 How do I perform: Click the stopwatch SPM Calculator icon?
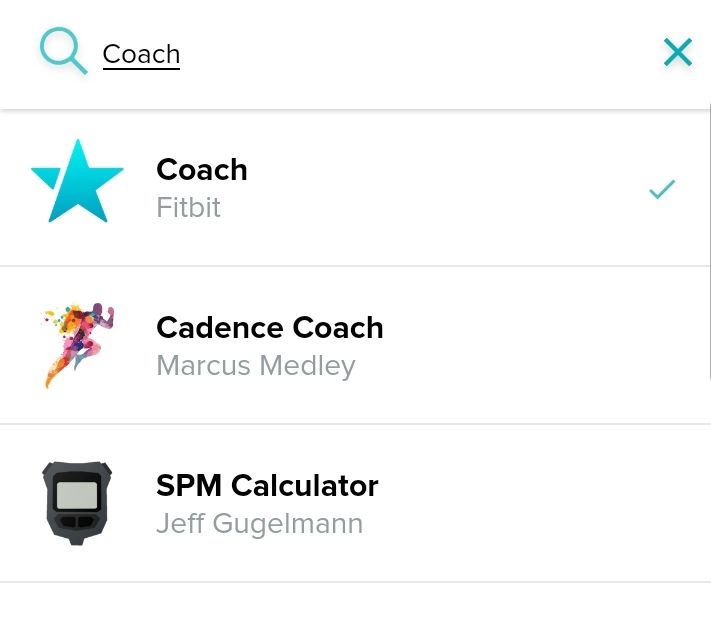point(77,503)
